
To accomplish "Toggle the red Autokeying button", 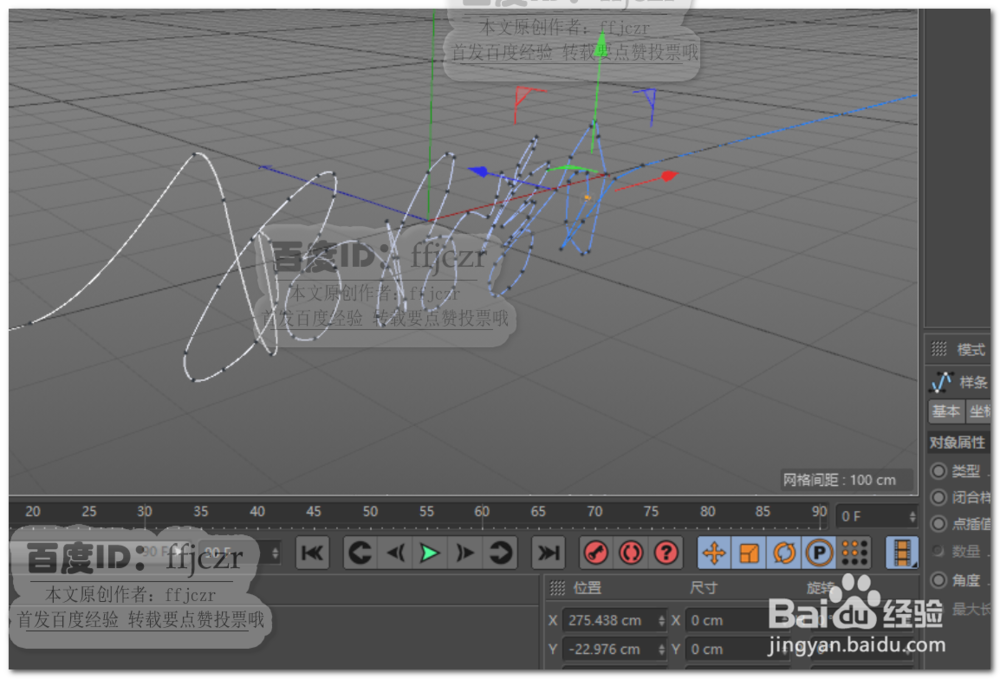I will 631,553.
